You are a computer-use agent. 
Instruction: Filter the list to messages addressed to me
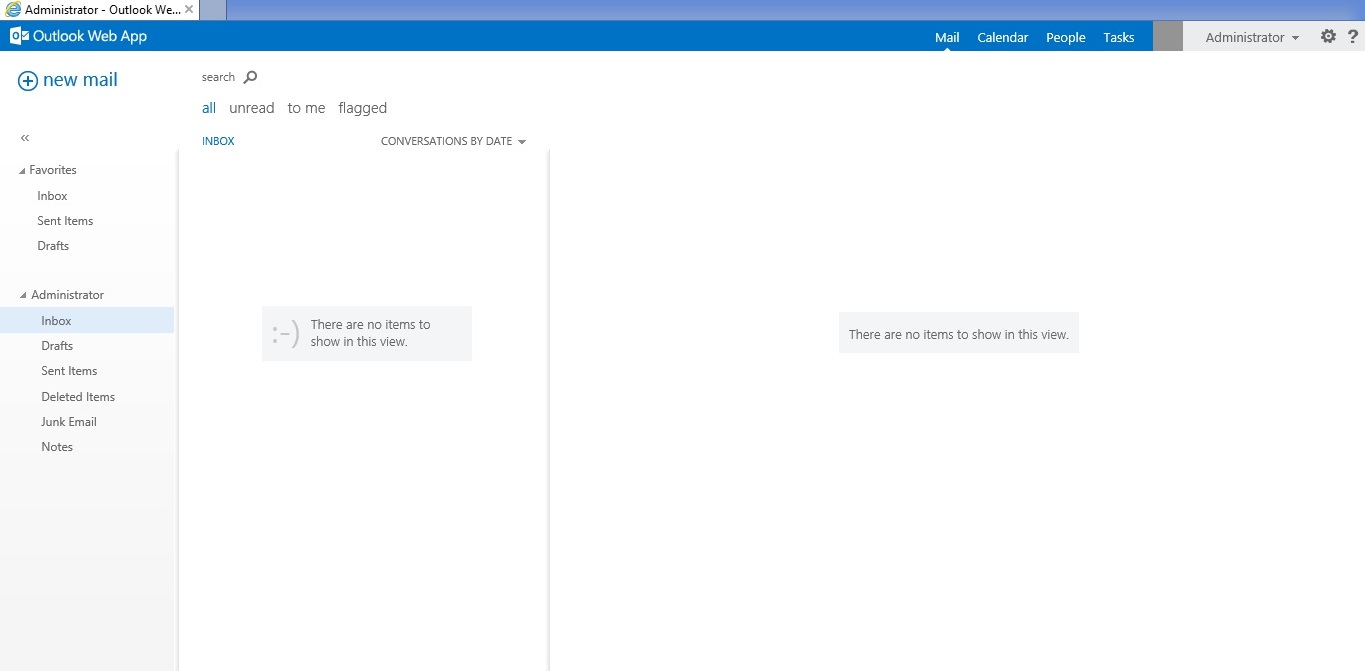click(305, 108)
